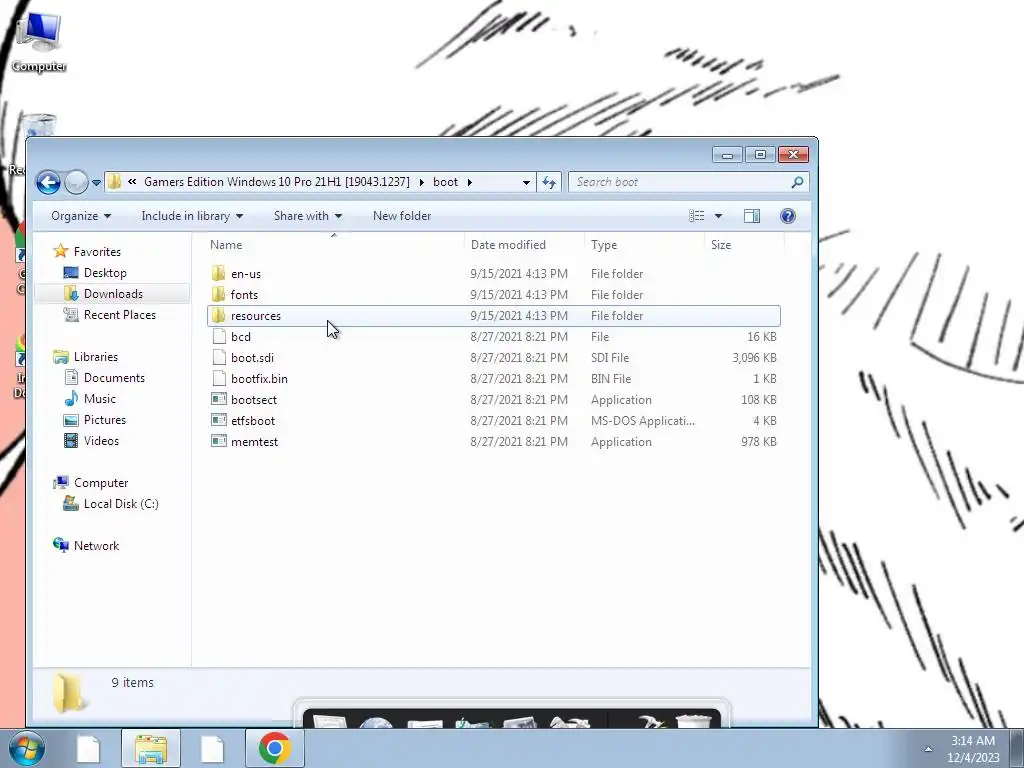The image size is (1024, 768).
Task: Select the memtest application icon
Action: click(219, 441)
